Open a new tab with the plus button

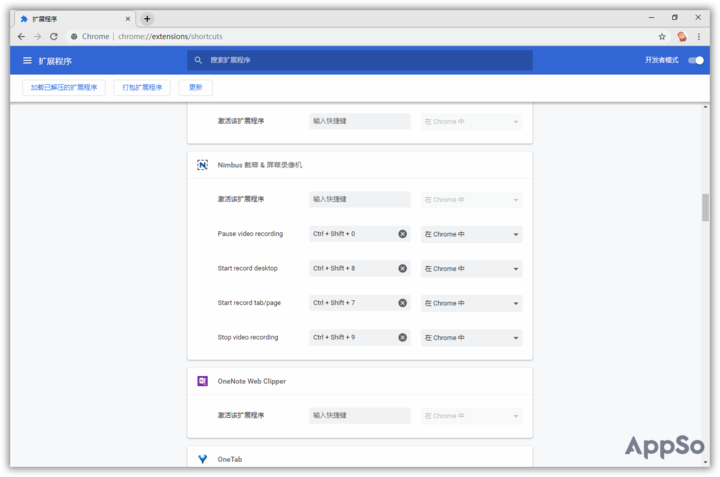[147, 19]
